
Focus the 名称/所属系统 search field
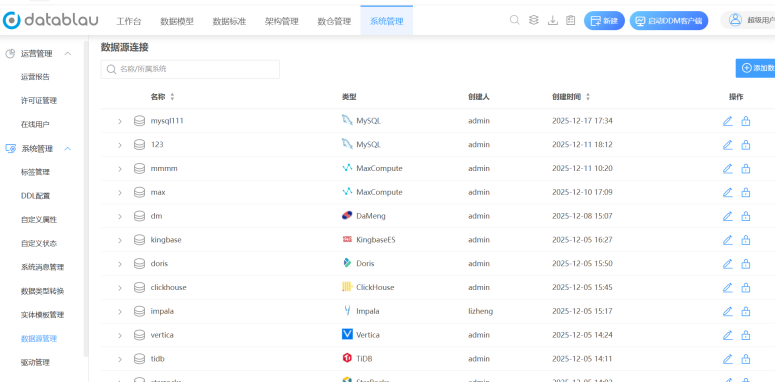(190, 69)
